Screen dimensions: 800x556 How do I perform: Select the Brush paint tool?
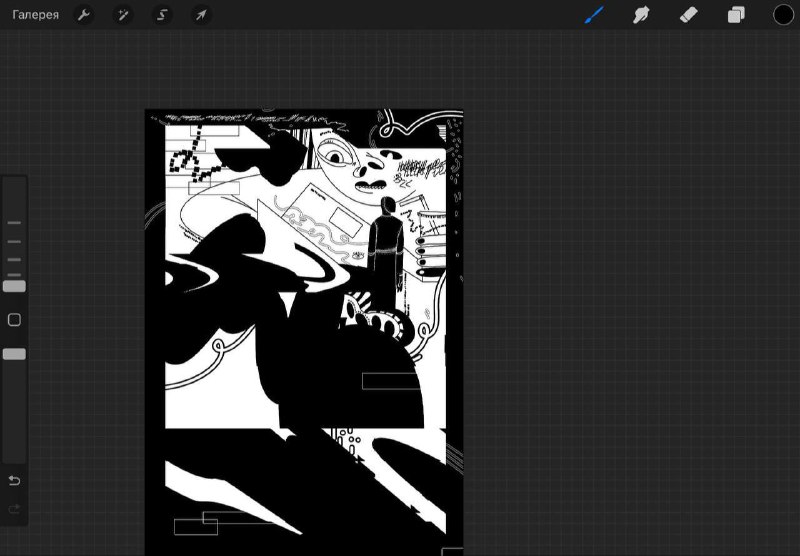point(594,15)
